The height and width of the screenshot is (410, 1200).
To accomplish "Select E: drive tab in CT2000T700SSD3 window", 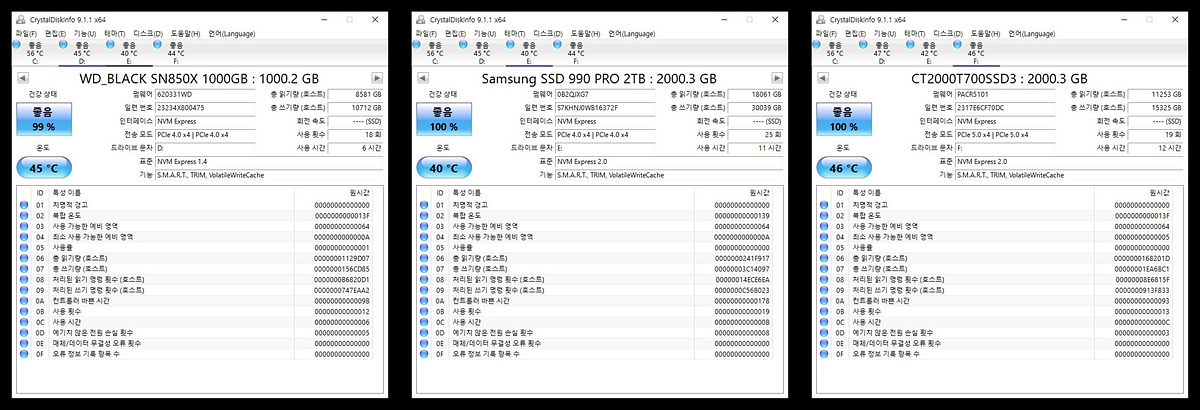I will point(929,53).
